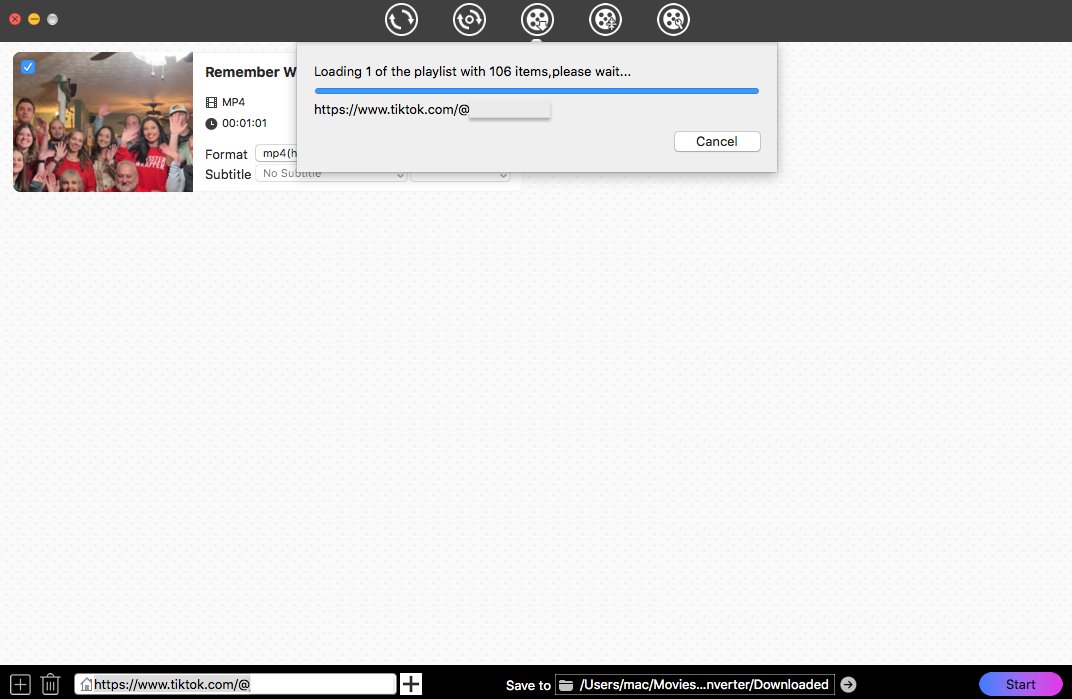This screenshot has width=1072, height=699.
Task: Click the 00:01:01 duration text
Action: tap(244, 123)
